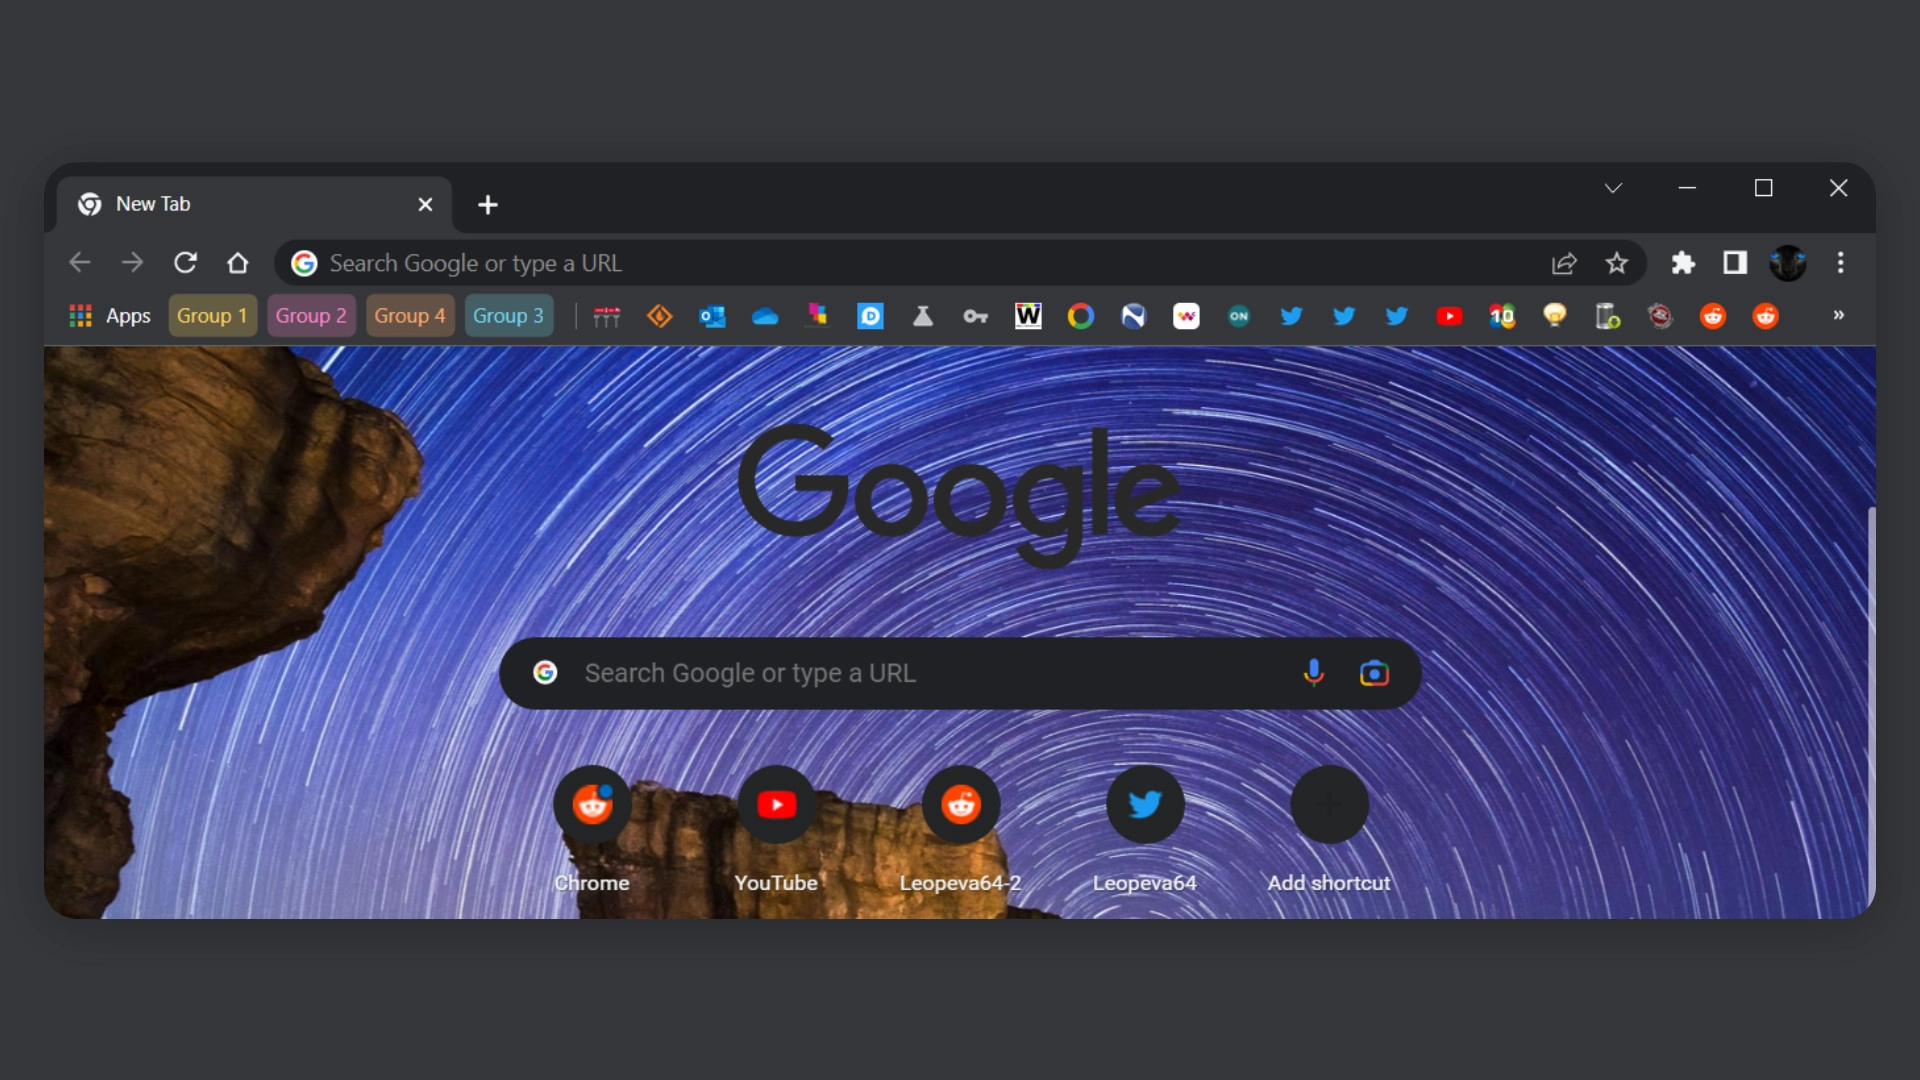Open the YouTube bookmark in bookmarks bar
The image size is (1920, 1080).
pyautogui.click(x=1449, y=316)
